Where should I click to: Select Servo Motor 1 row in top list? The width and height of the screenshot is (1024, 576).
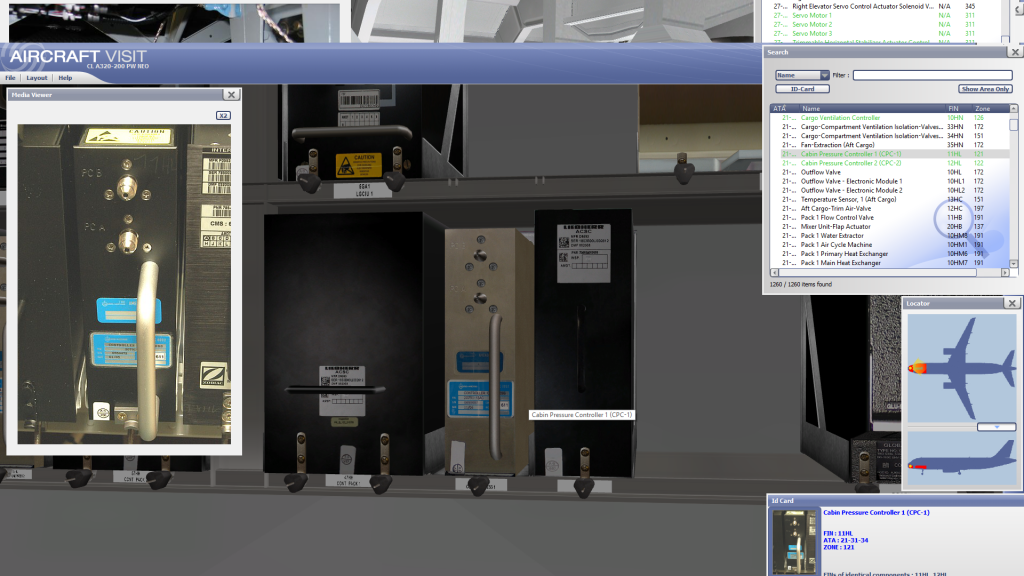click(888, 16)
